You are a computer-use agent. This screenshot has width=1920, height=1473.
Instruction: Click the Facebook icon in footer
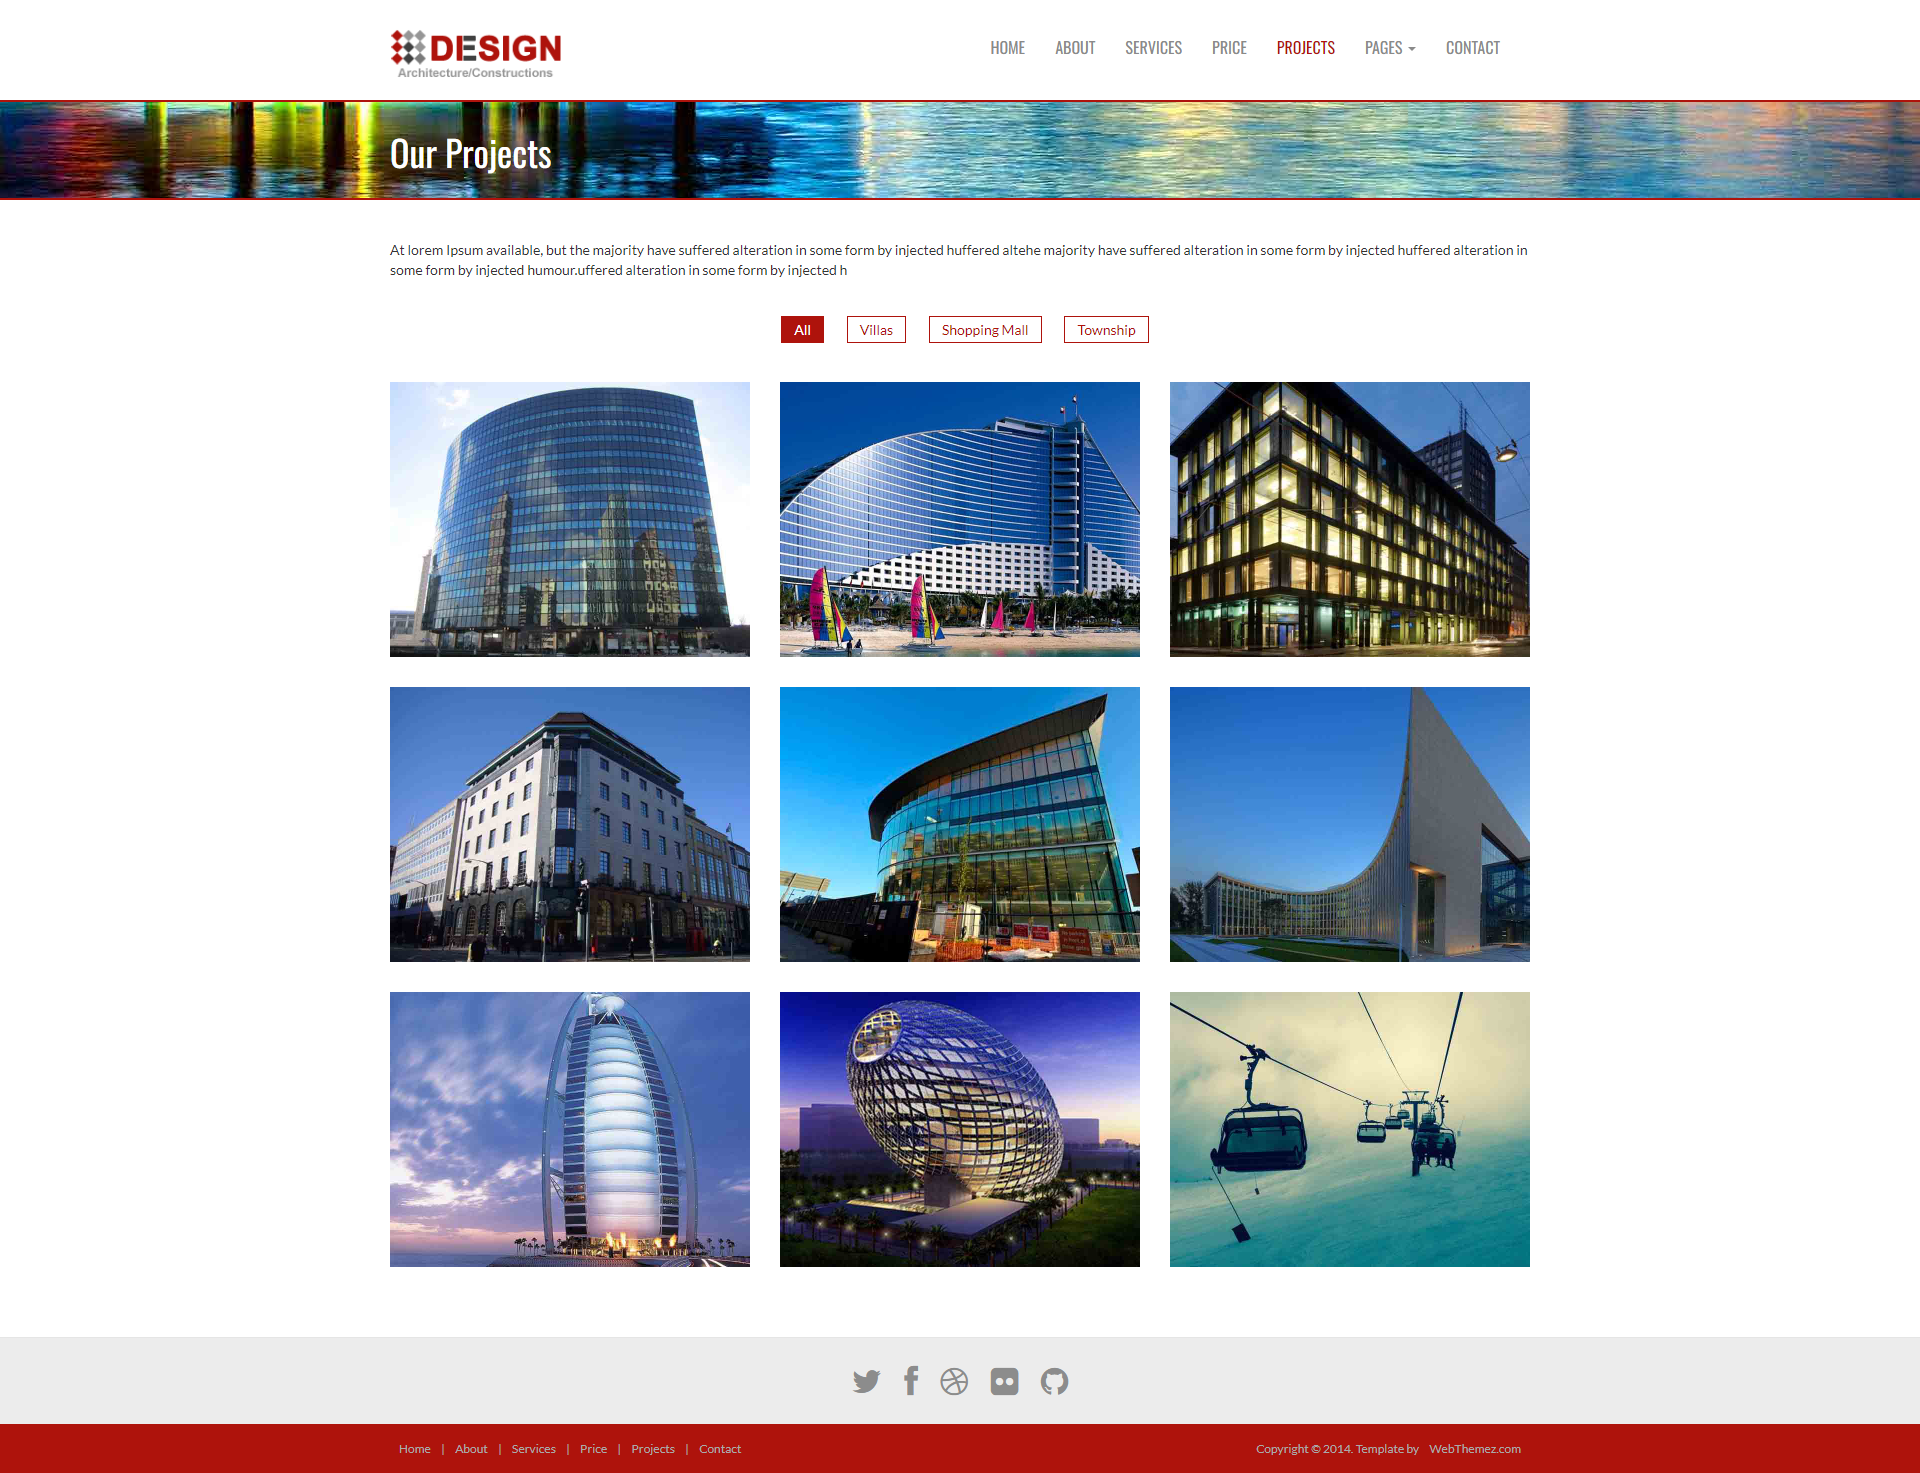pos(913,1380)
